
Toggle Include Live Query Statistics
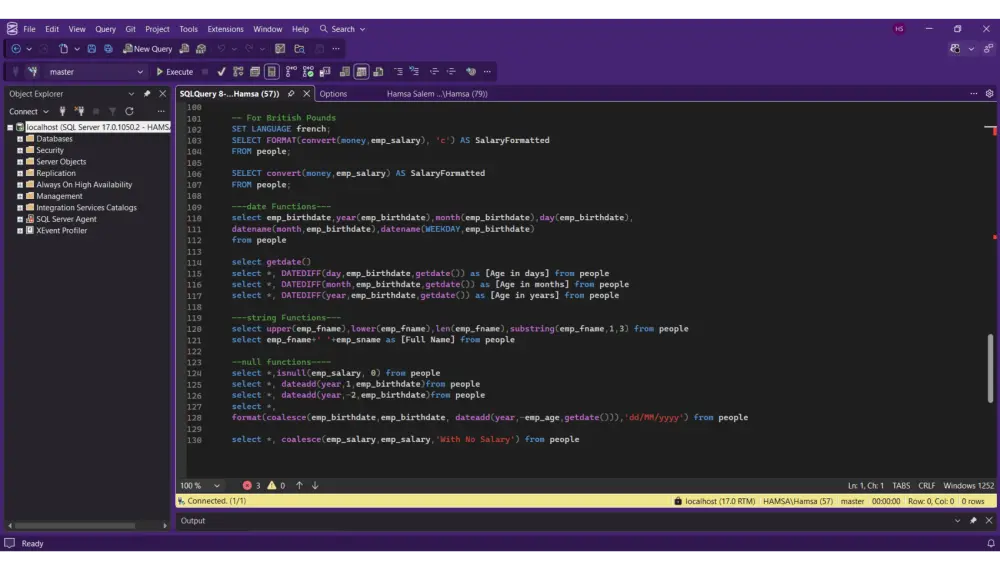[x=308, y=71]
